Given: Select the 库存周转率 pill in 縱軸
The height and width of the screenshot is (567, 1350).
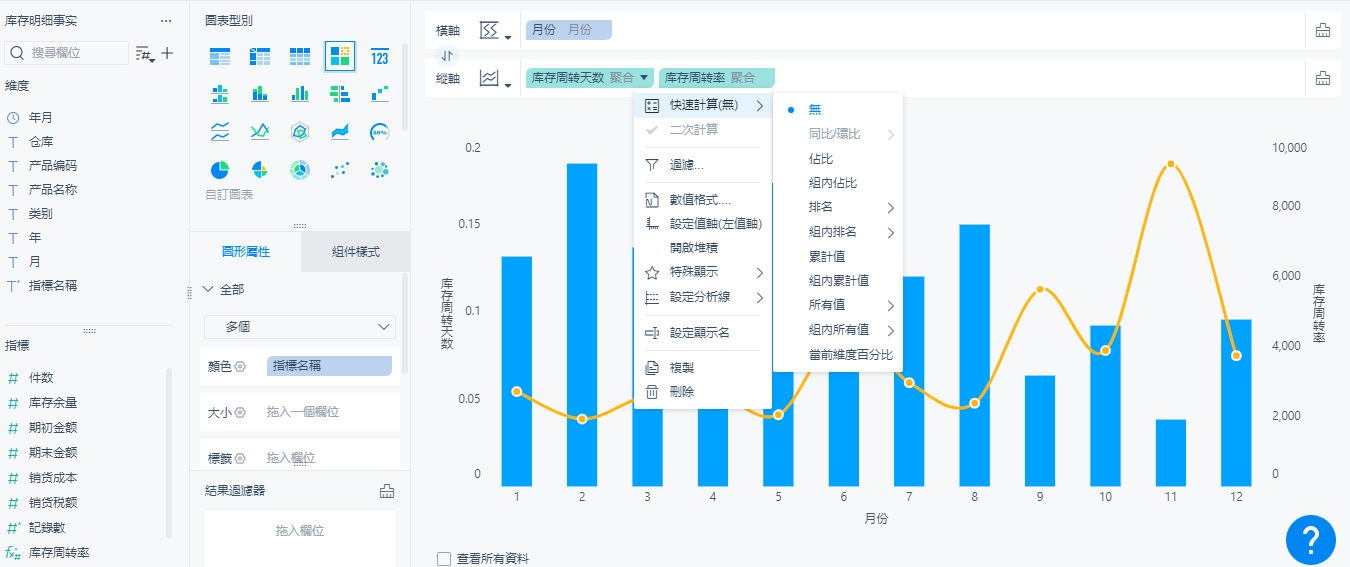Looking at the screenshot, I should 717,78.
